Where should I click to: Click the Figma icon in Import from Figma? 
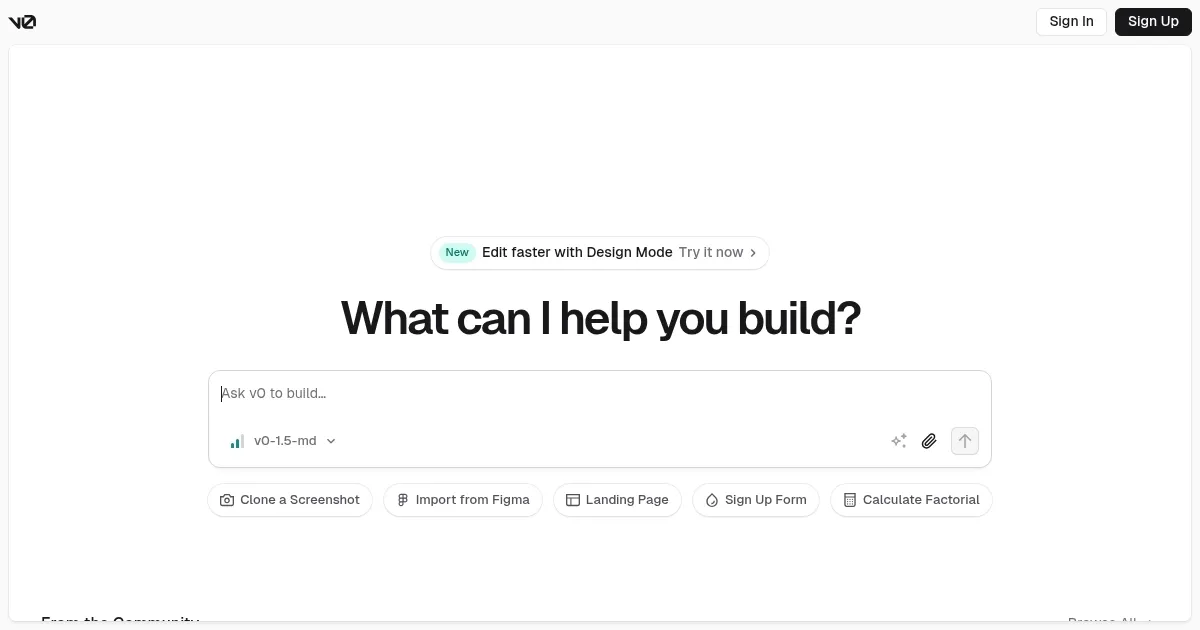403,499
